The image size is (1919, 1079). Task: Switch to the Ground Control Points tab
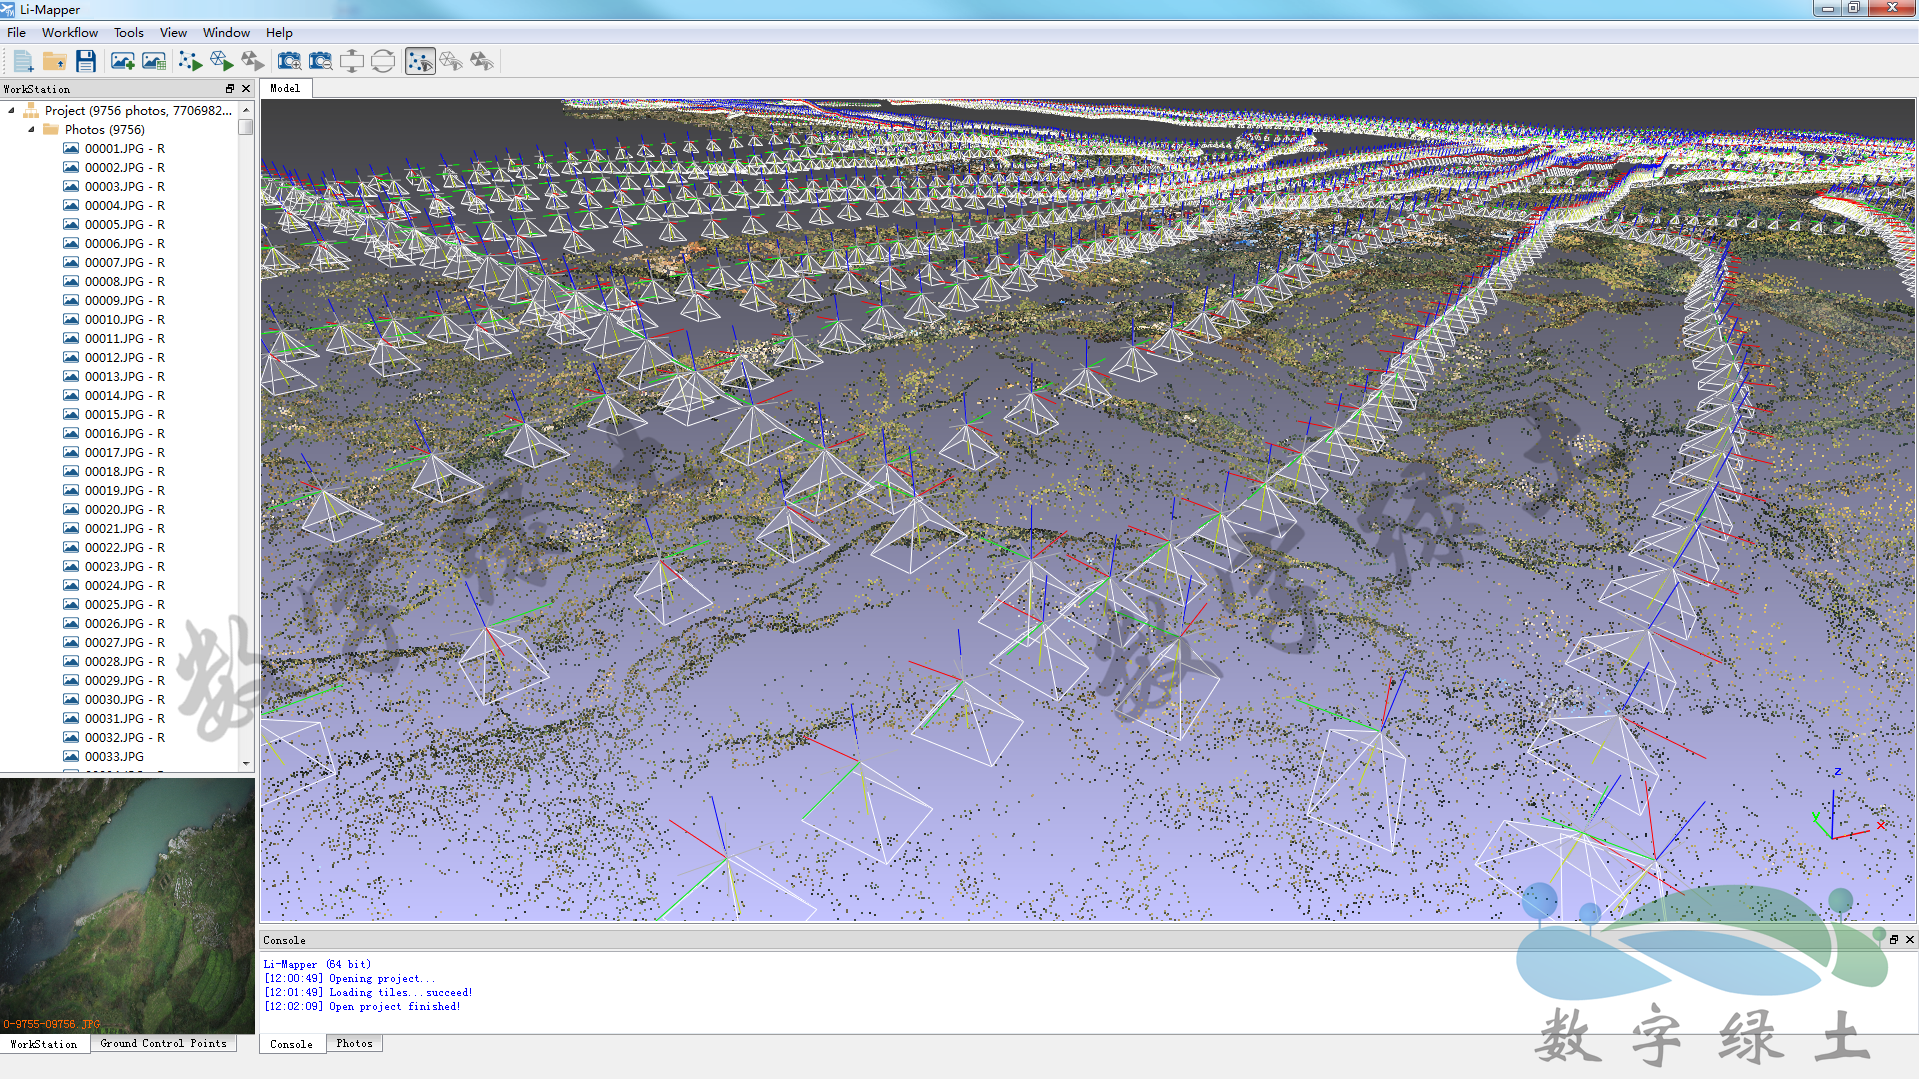click(163, 1043)
